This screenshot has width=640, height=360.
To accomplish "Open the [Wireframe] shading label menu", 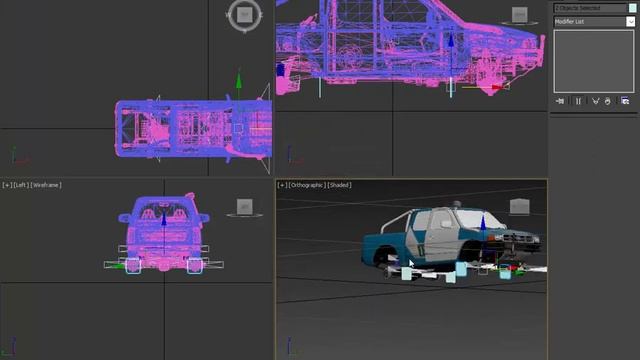I will (x=46, y=185).
